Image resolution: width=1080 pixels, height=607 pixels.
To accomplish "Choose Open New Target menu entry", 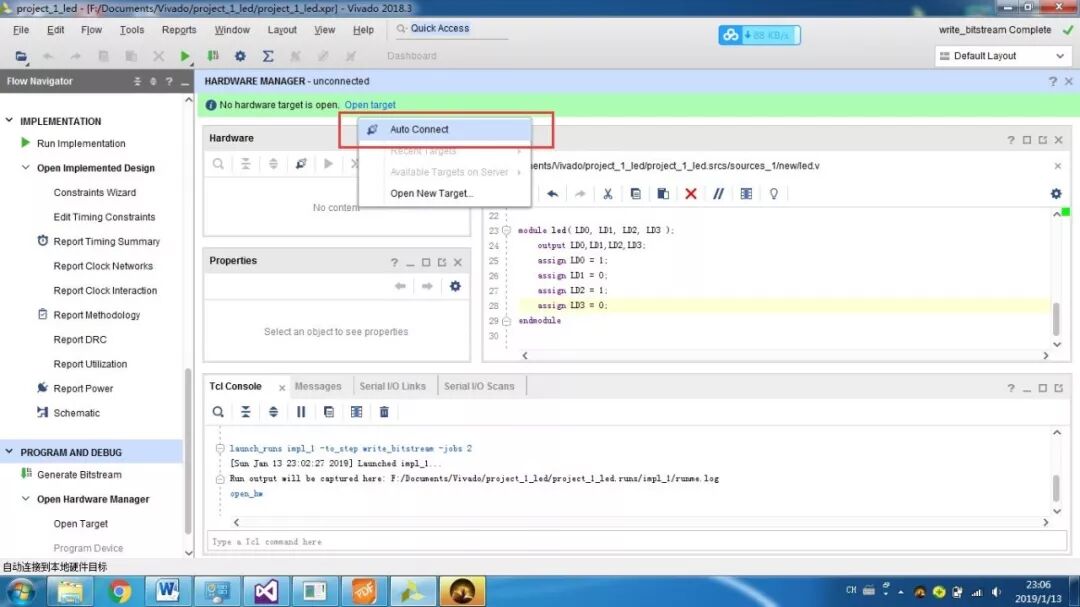I will (444, 194).
